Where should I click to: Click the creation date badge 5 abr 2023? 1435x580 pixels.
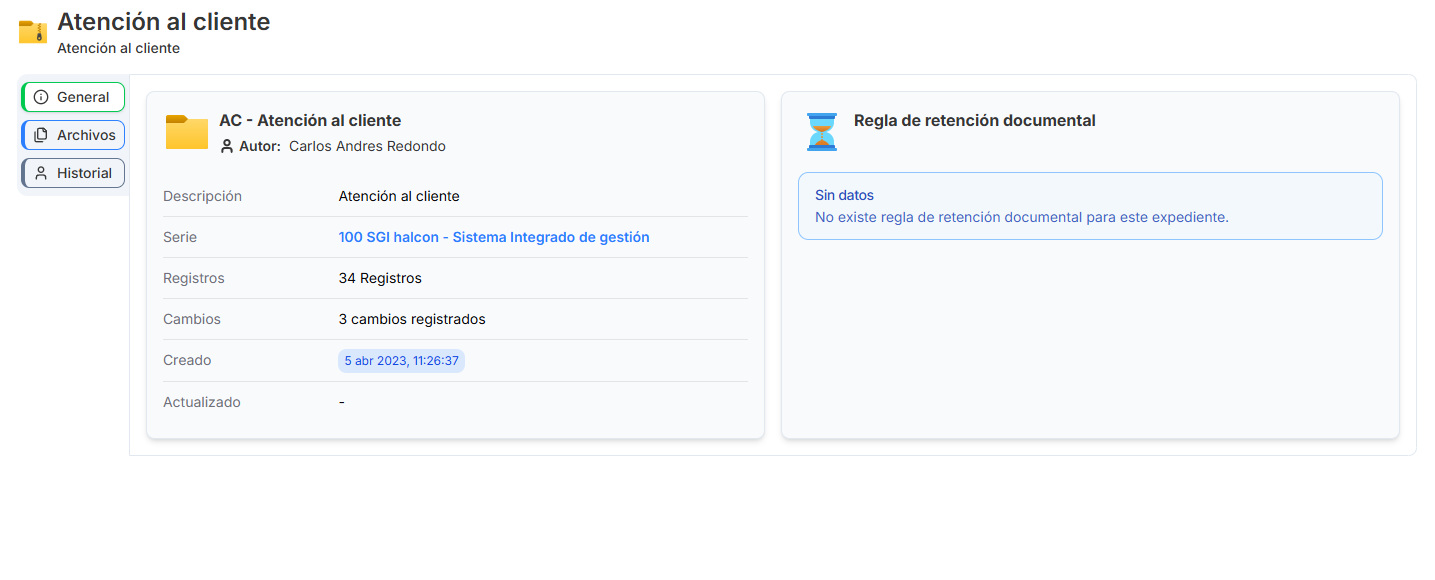401,360
